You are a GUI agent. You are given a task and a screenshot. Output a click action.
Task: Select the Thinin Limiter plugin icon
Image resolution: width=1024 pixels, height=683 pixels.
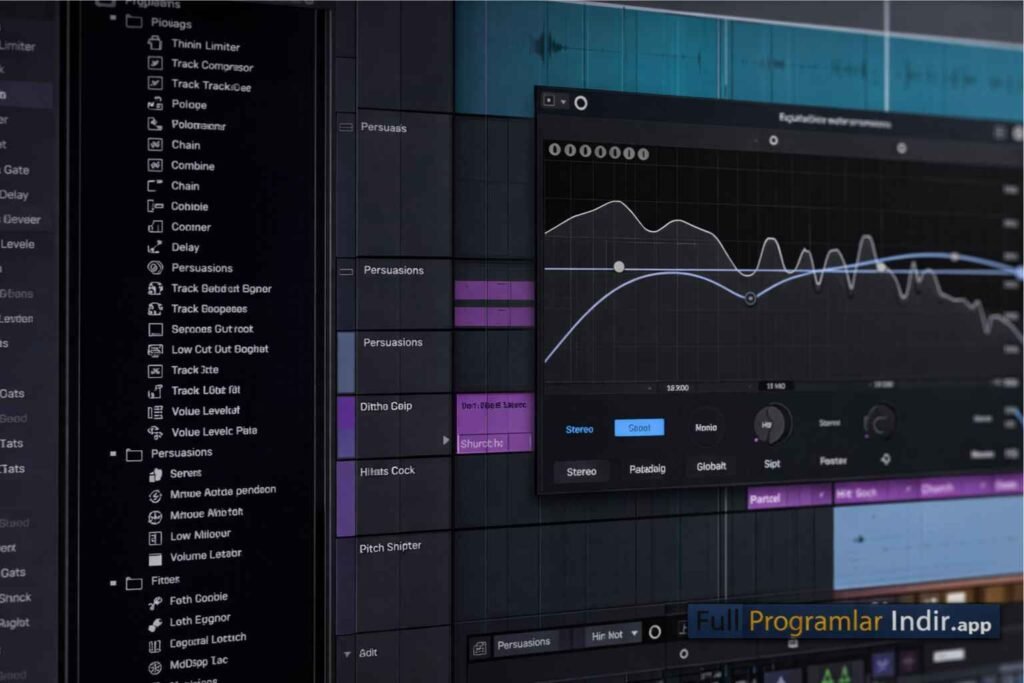155,45
